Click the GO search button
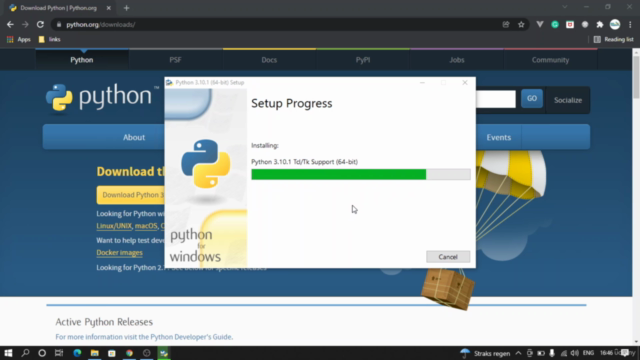 [x=532, y=99]
